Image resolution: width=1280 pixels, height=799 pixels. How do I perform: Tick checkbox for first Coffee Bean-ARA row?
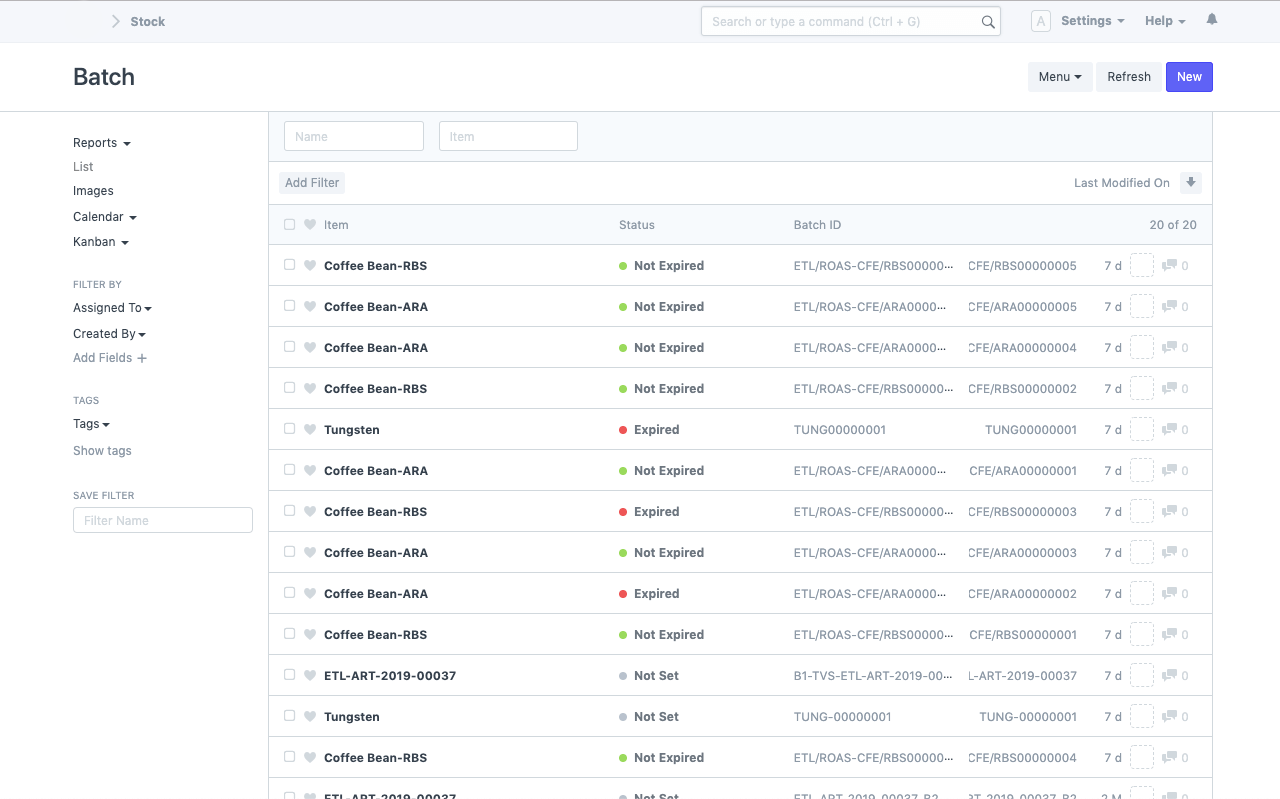click(x=290, y=306)
